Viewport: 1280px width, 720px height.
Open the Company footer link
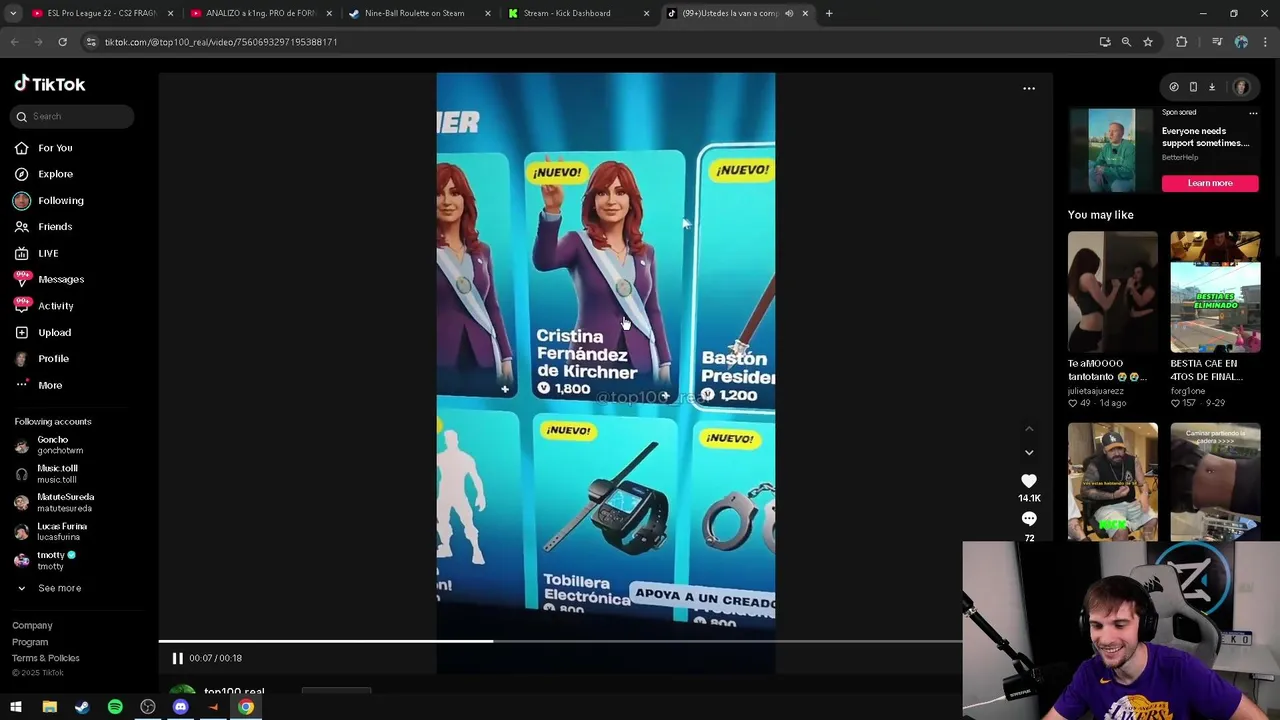pos(32,626)
